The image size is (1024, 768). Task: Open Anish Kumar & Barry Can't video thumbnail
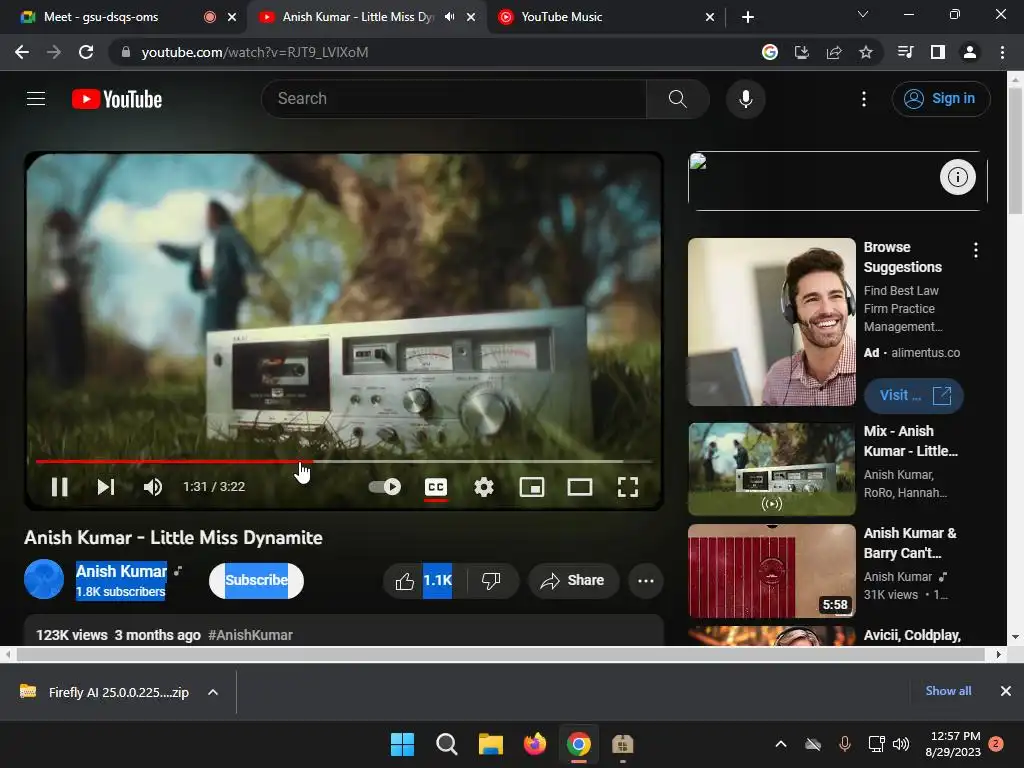tap(771, 571)
